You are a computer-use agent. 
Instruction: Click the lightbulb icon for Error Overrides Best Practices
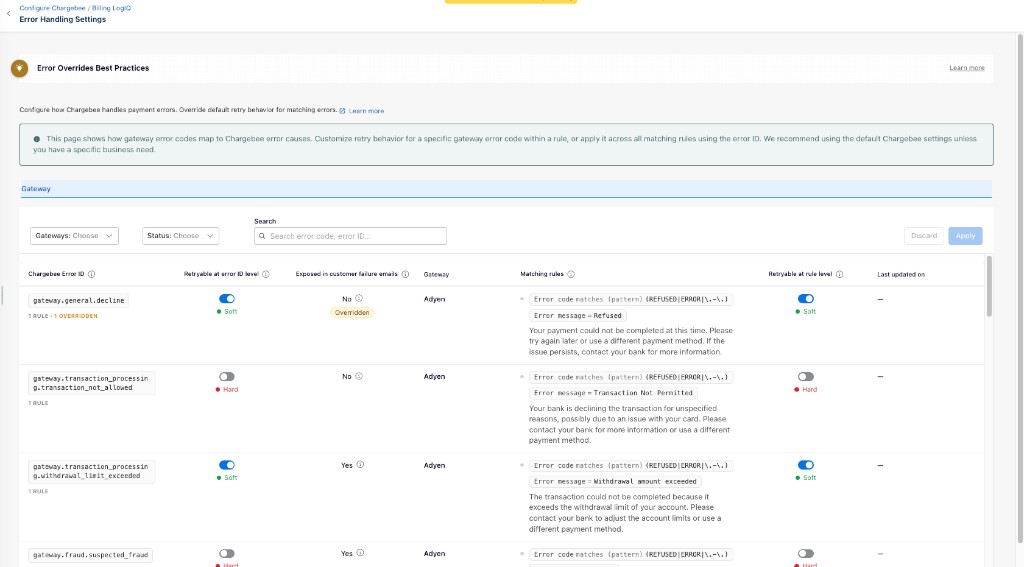coord(20,68)
